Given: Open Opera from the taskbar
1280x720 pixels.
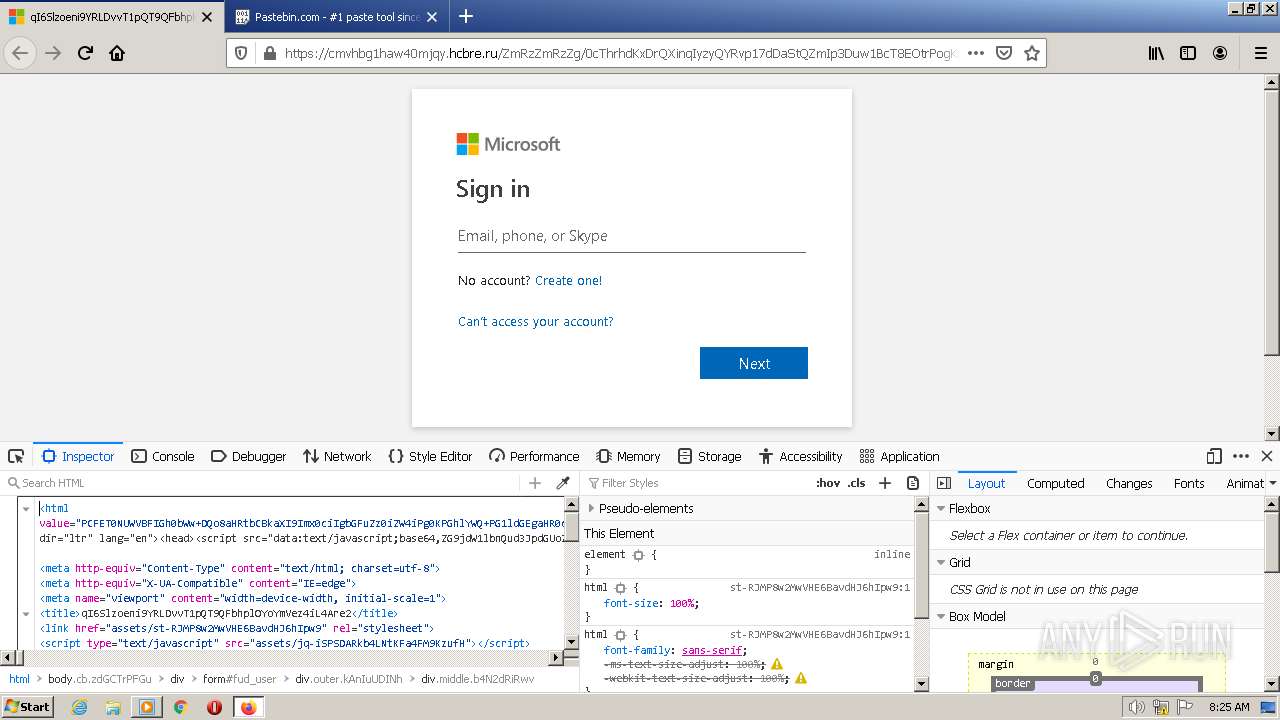Looking at the screenshot, I should click(x=214, y=707).
